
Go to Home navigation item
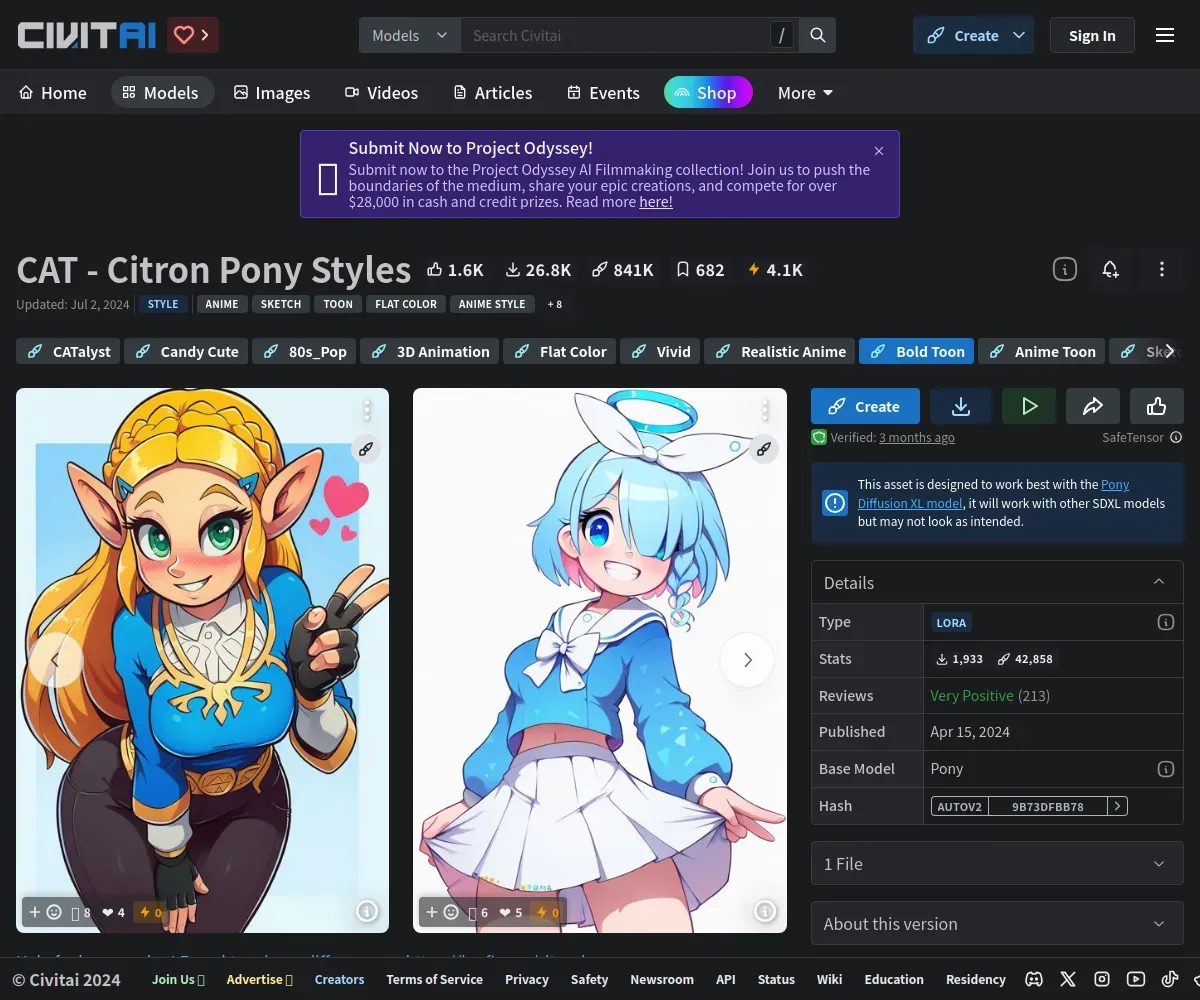point(53,92)
